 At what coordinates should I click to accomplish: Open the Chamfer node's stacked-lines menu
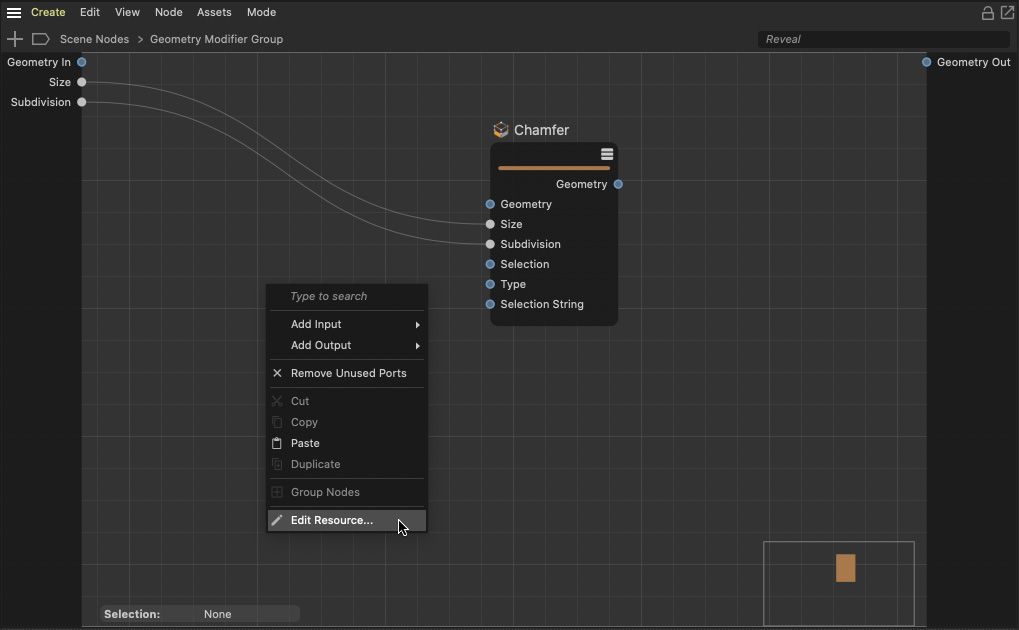pyautogui.click(x=607, y=154)
